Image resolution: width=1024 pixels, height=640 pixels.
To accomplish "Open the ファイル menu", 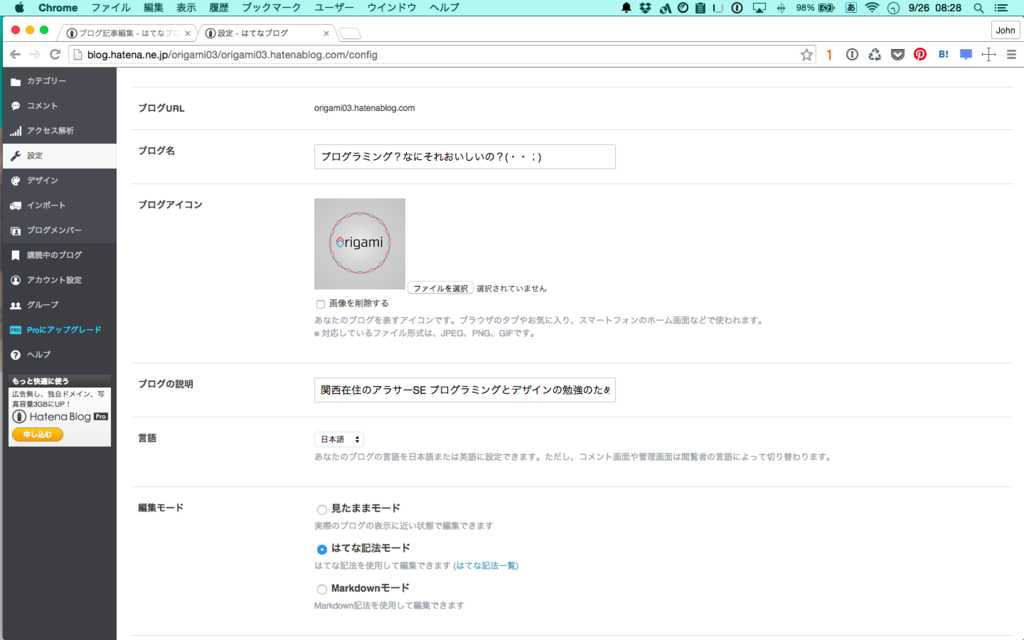I will [x=110, y=8].
